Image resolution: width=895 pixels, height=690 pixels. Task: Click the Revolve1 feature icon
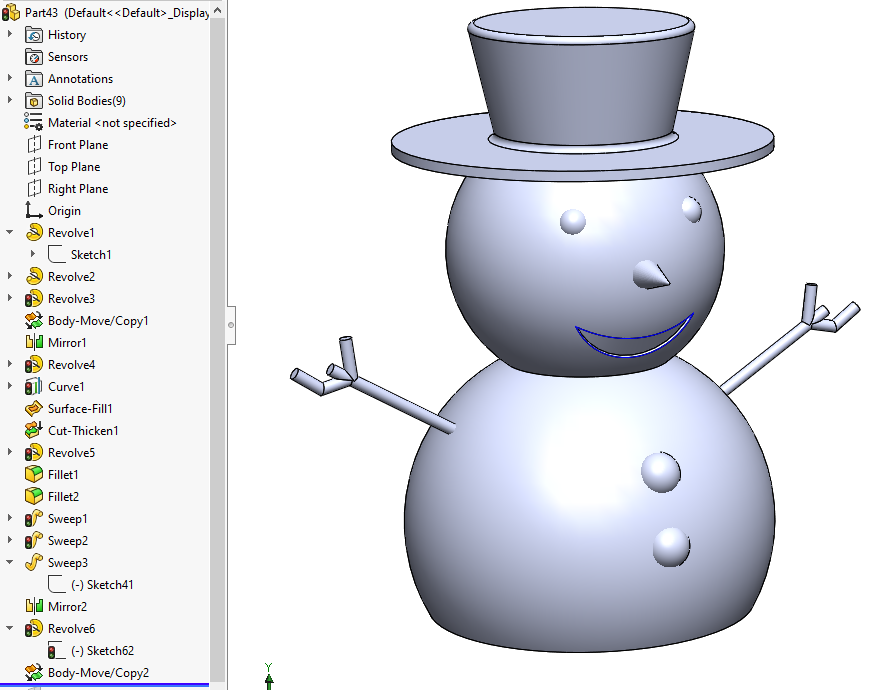pyautogui.click(x=34, y=233)
